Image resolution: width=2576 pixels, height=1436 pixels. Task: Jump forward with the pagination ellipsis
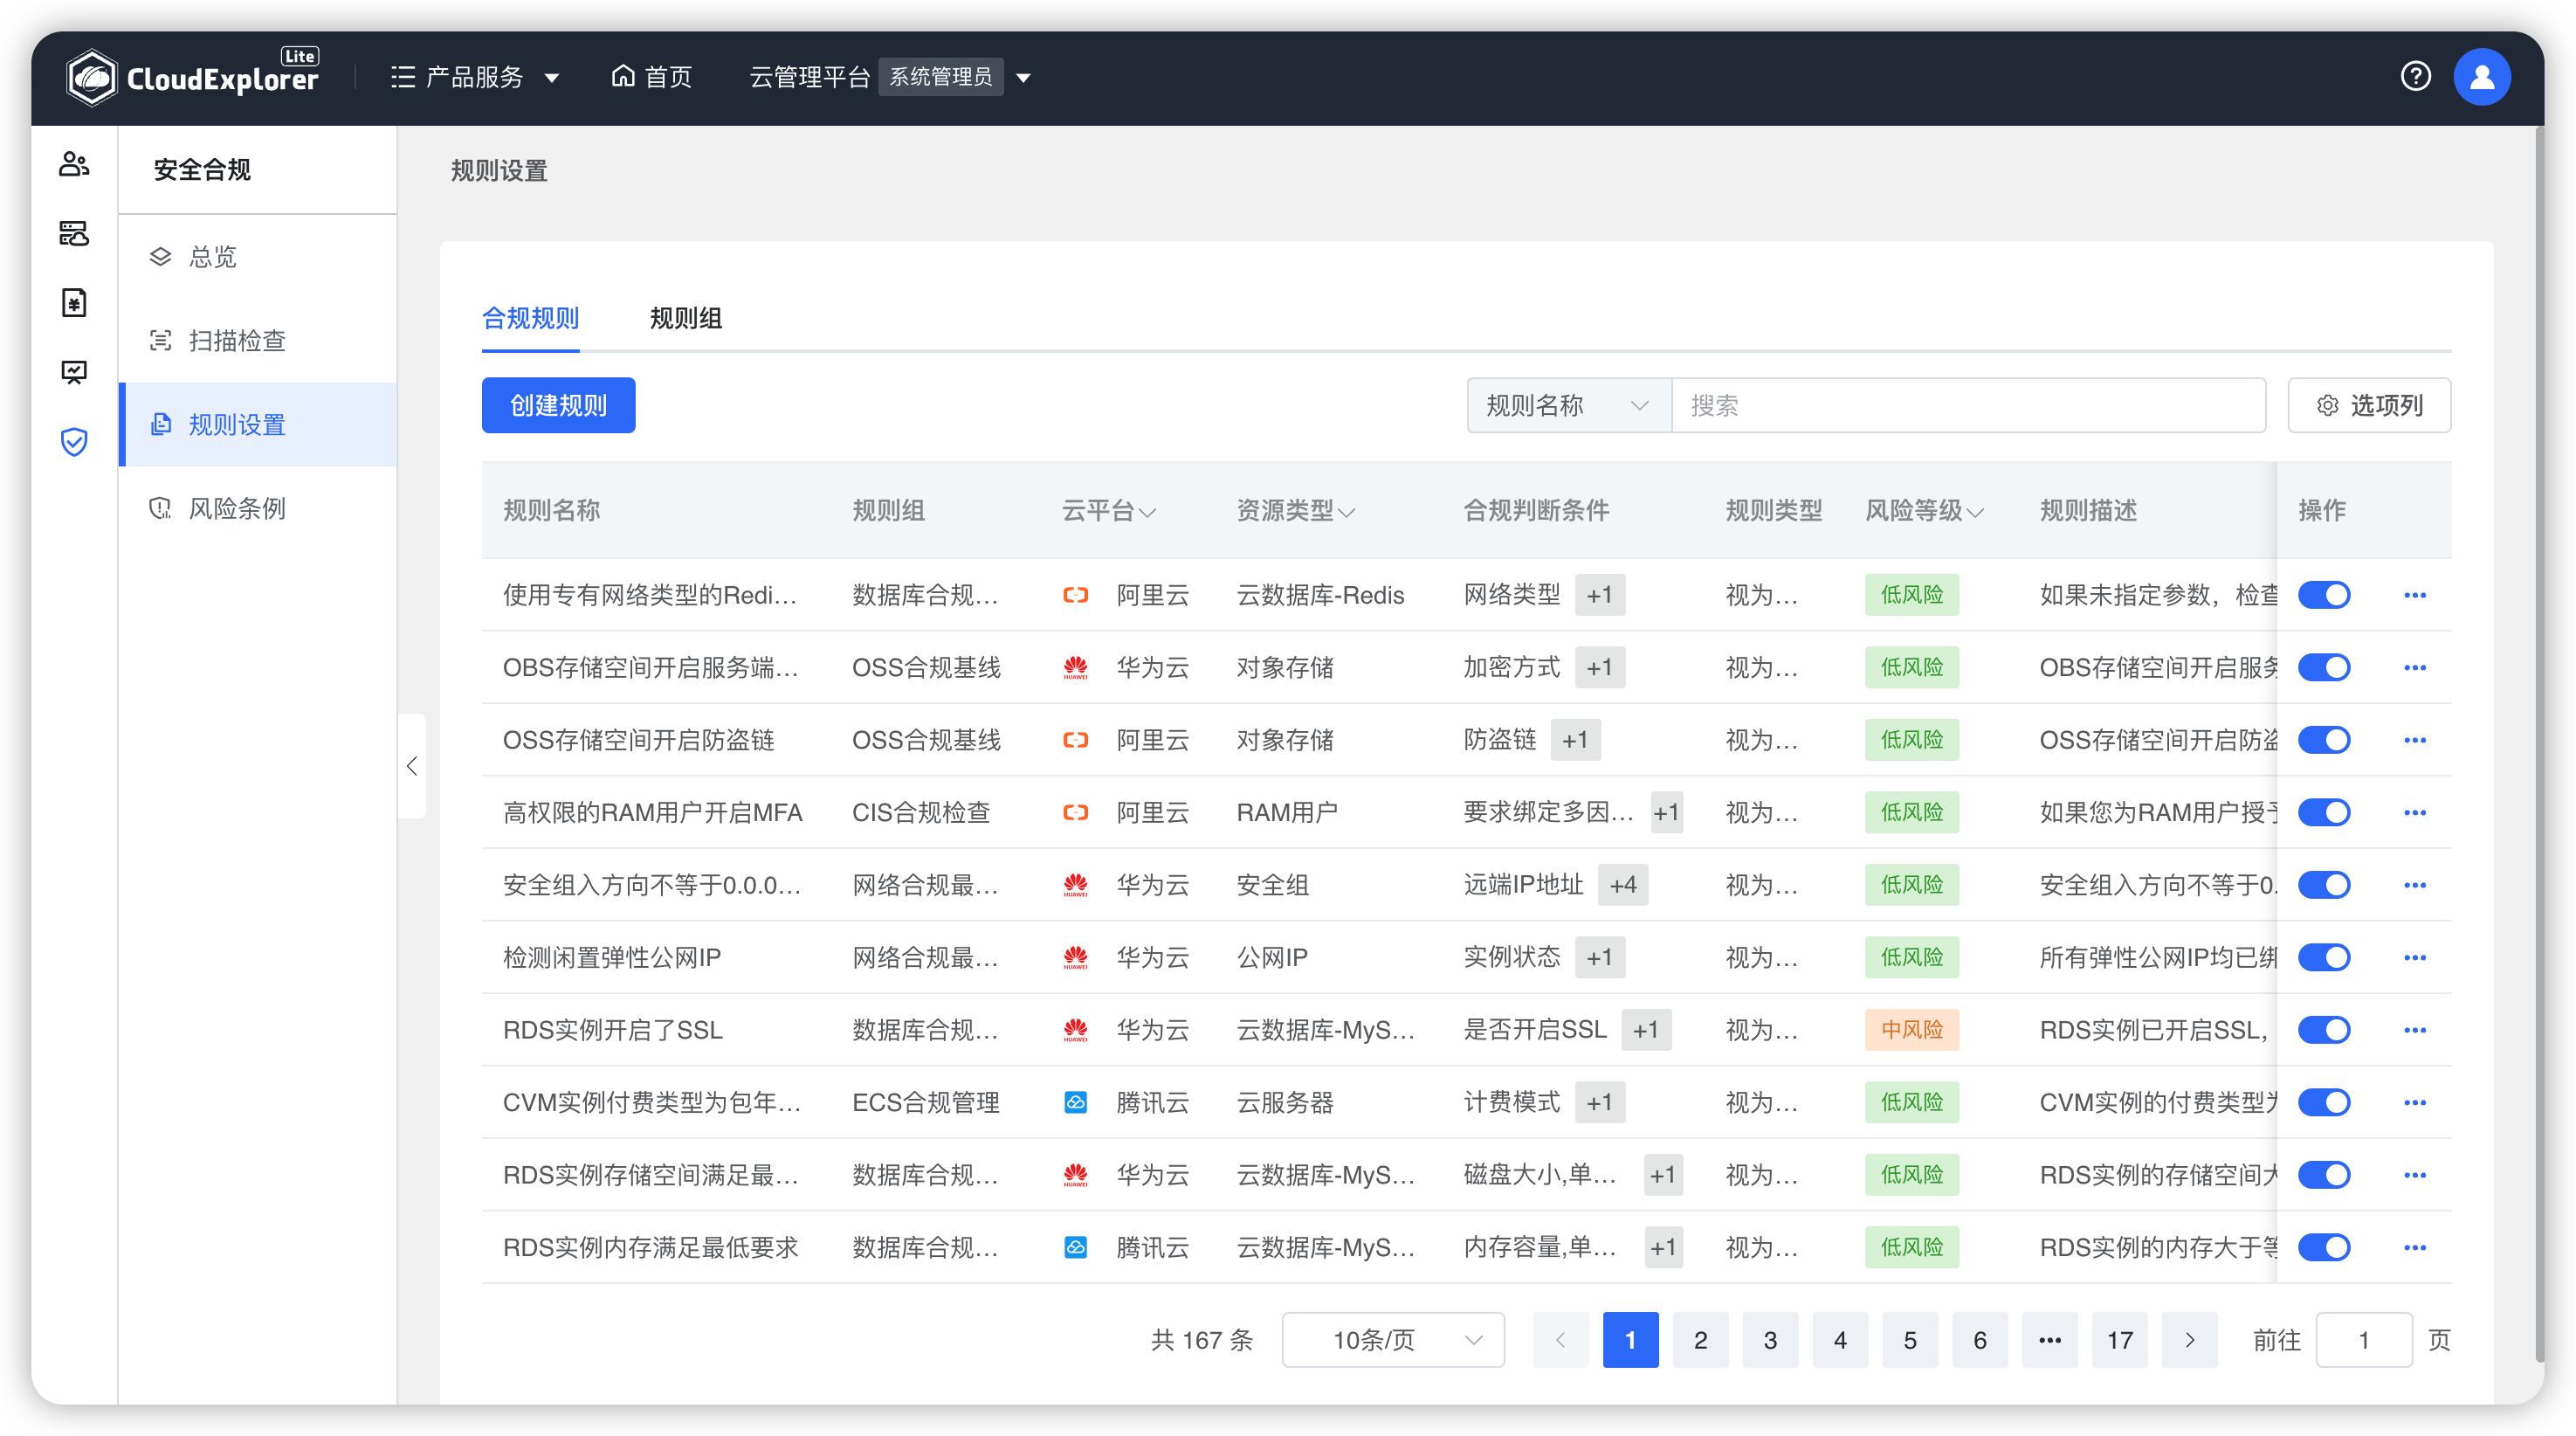click(x=2049, y=1340)
